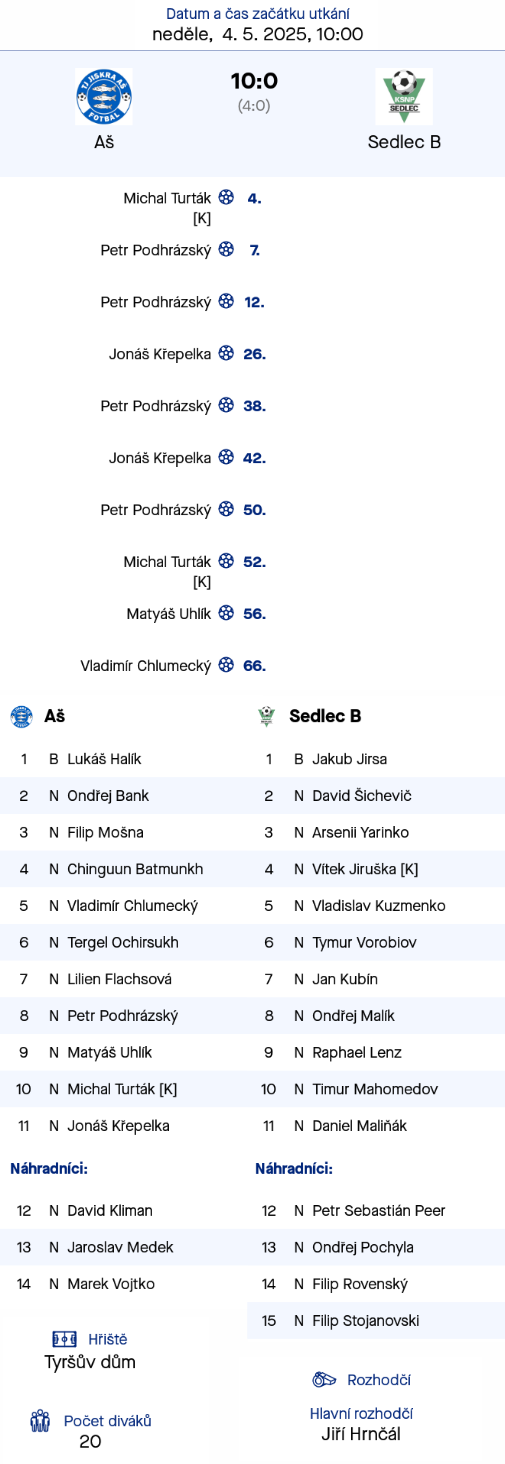
Task: Click the small Aš badge above lineup
Action: click(x=21, y=716)
